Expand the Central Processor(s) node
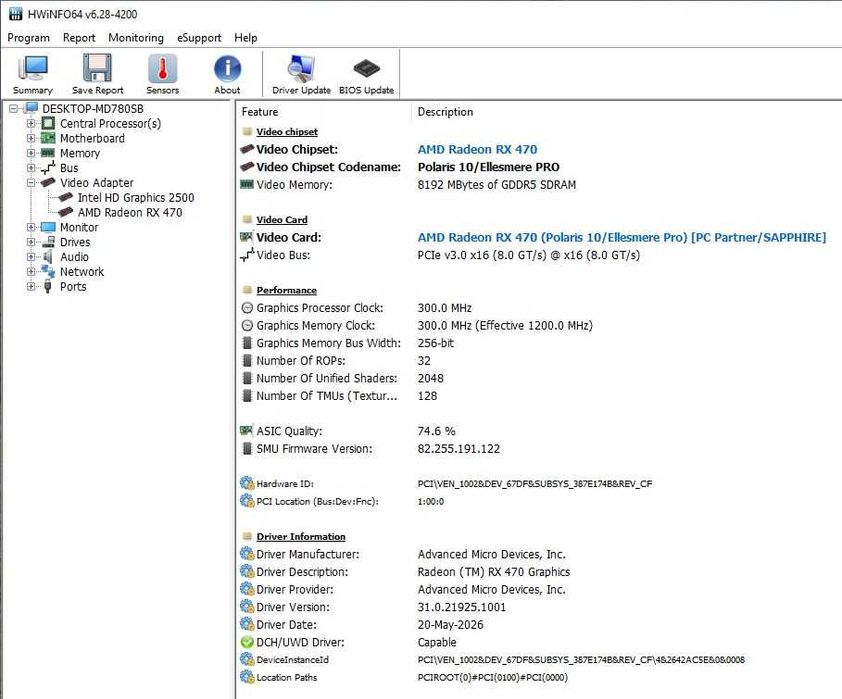This screenshot has height=699, width=842. pyautogui.click(x=31, y=123)
